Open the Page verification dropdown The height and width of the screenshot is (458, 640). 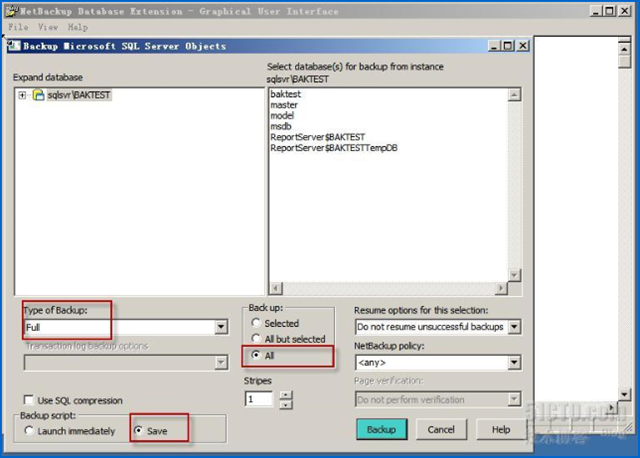coord(514,399)
